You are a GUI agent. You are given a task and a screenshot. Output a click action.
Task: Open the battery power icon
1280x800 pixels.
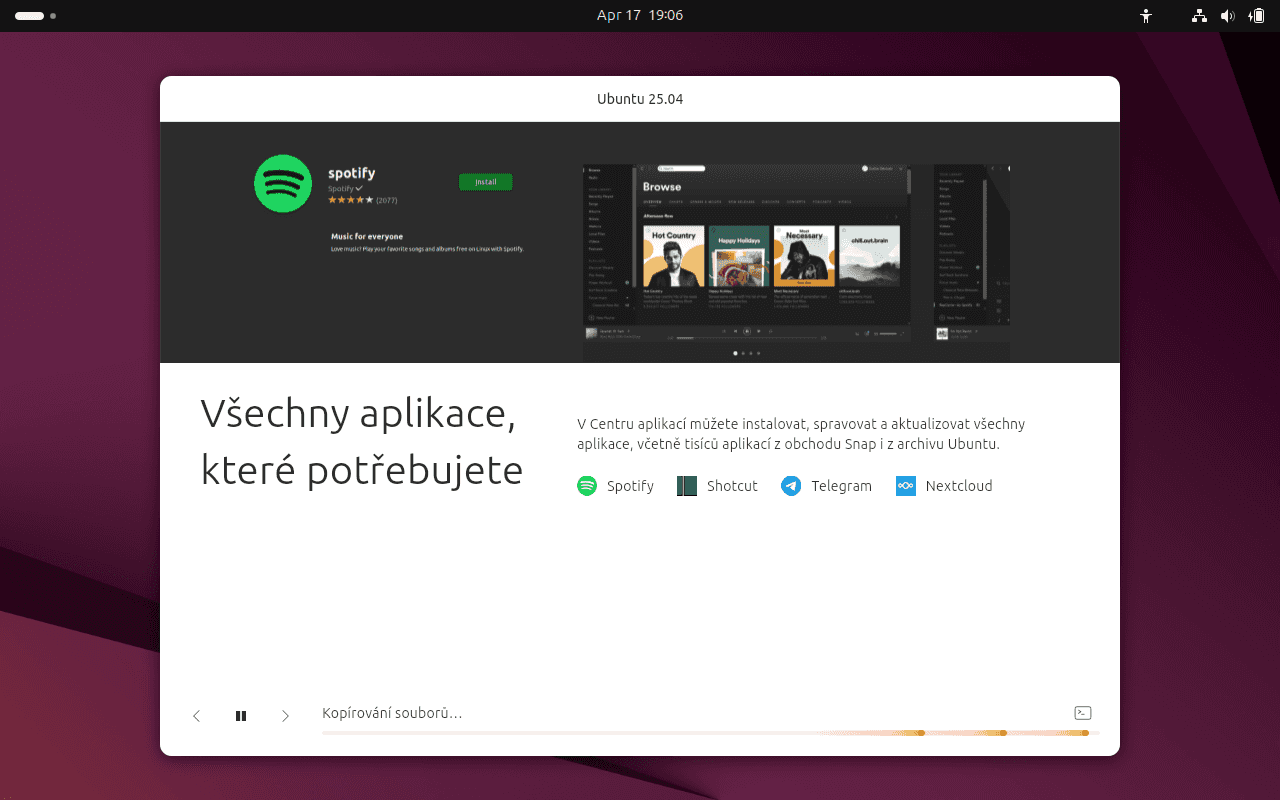(1257, 16)
